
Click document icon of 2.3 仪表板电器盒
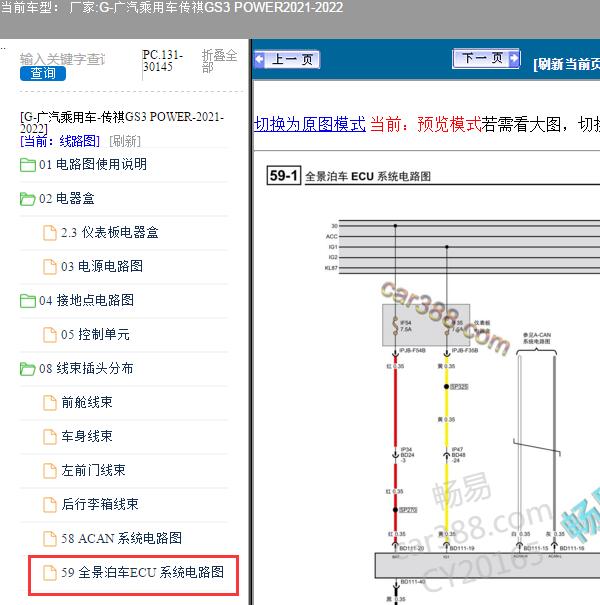50,233
